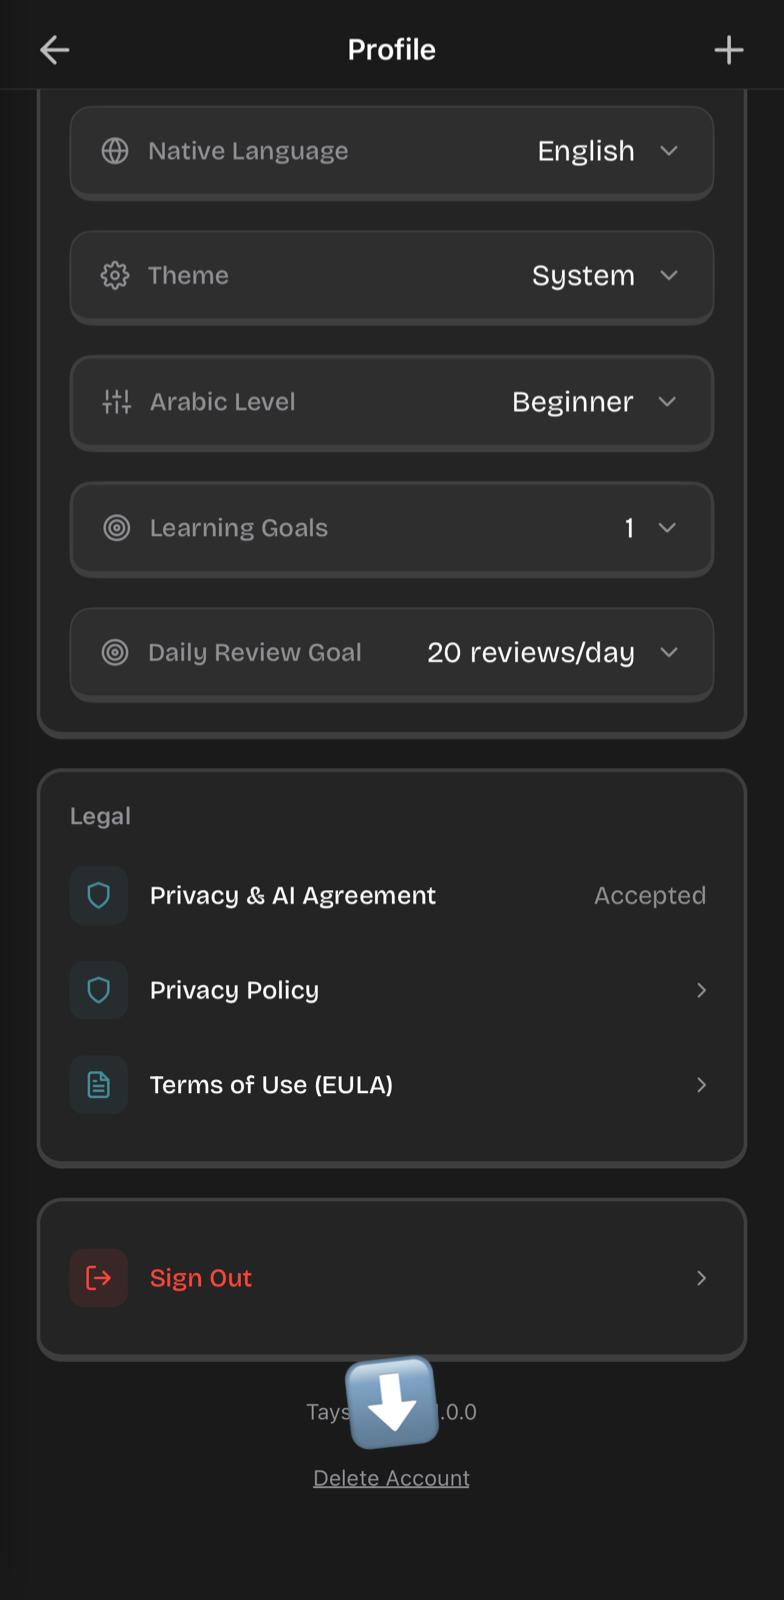The width and height of the screenshot is (784, 1600).
Task: Click the blue down-arrow emoji icon
Action: click(x=391, y=1402)
